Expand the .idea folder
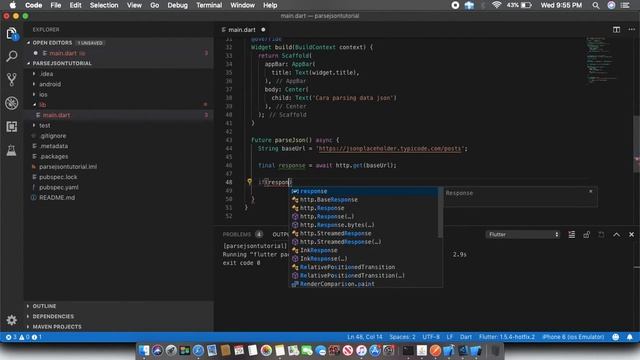This screenshot has width=640, height=360. point(47,74)
